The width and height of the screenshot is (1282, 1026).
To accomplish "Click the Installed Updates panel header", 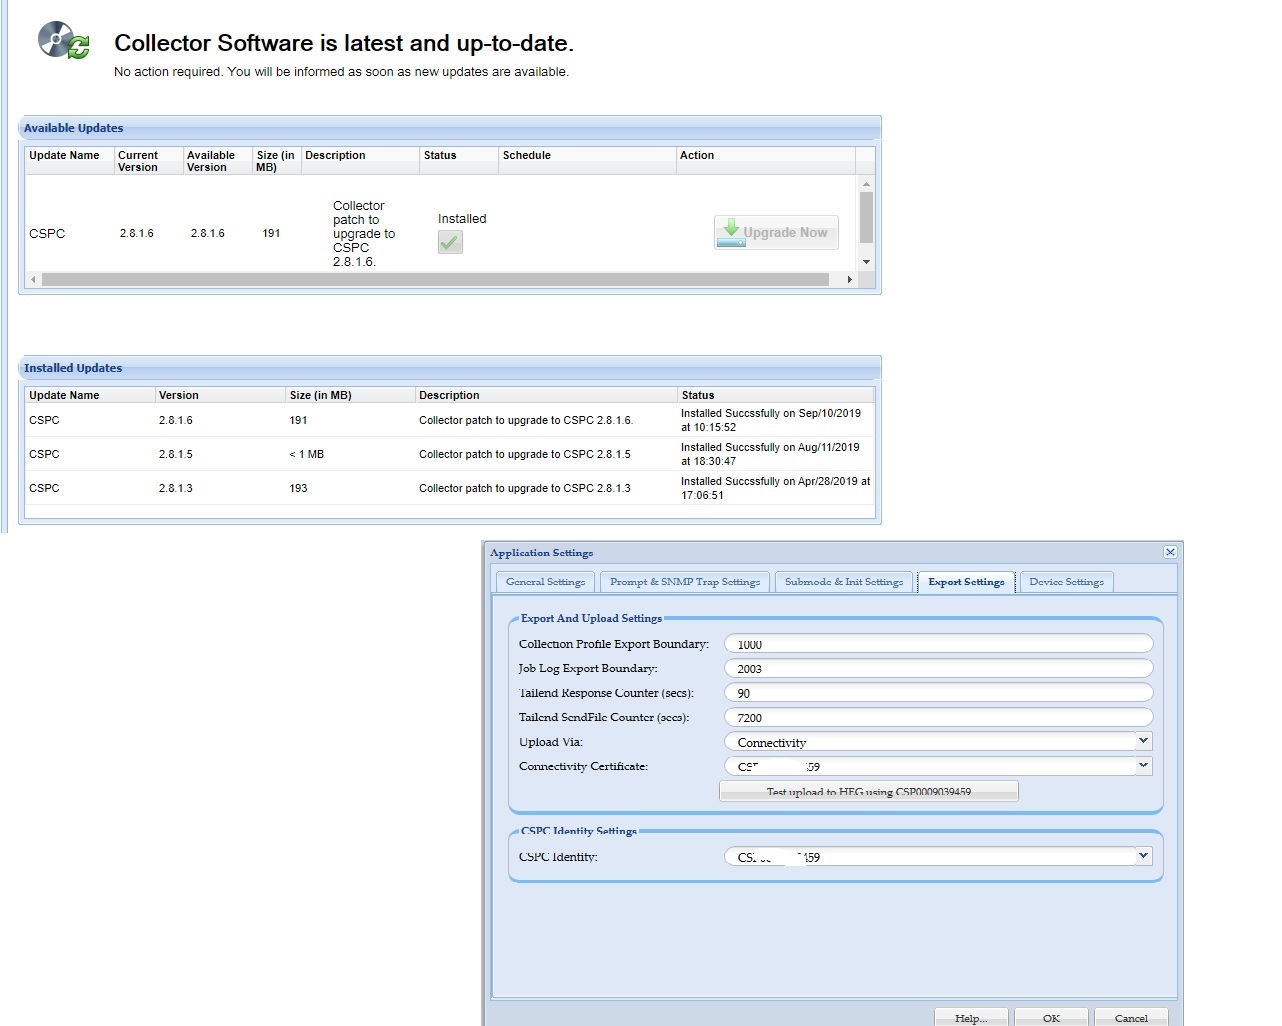I will (450, 368).
